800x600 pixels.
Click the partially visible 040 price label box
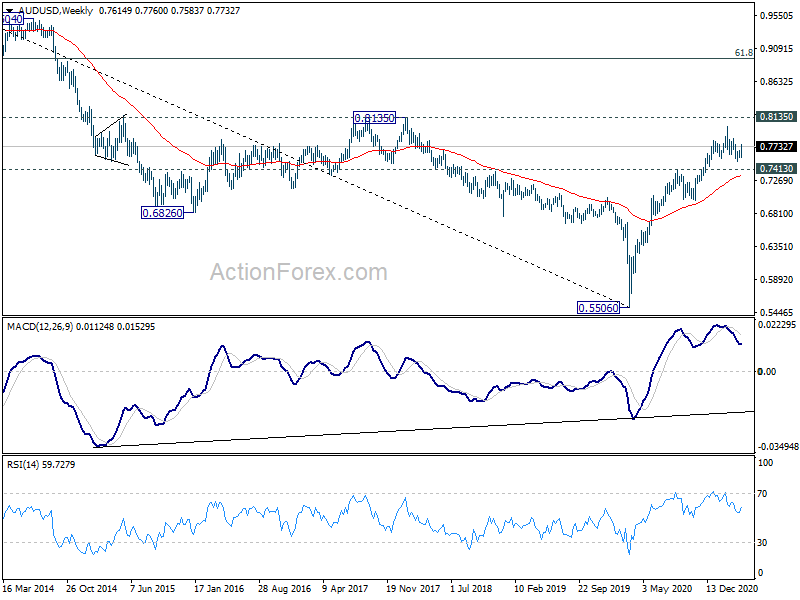point(13,19)
